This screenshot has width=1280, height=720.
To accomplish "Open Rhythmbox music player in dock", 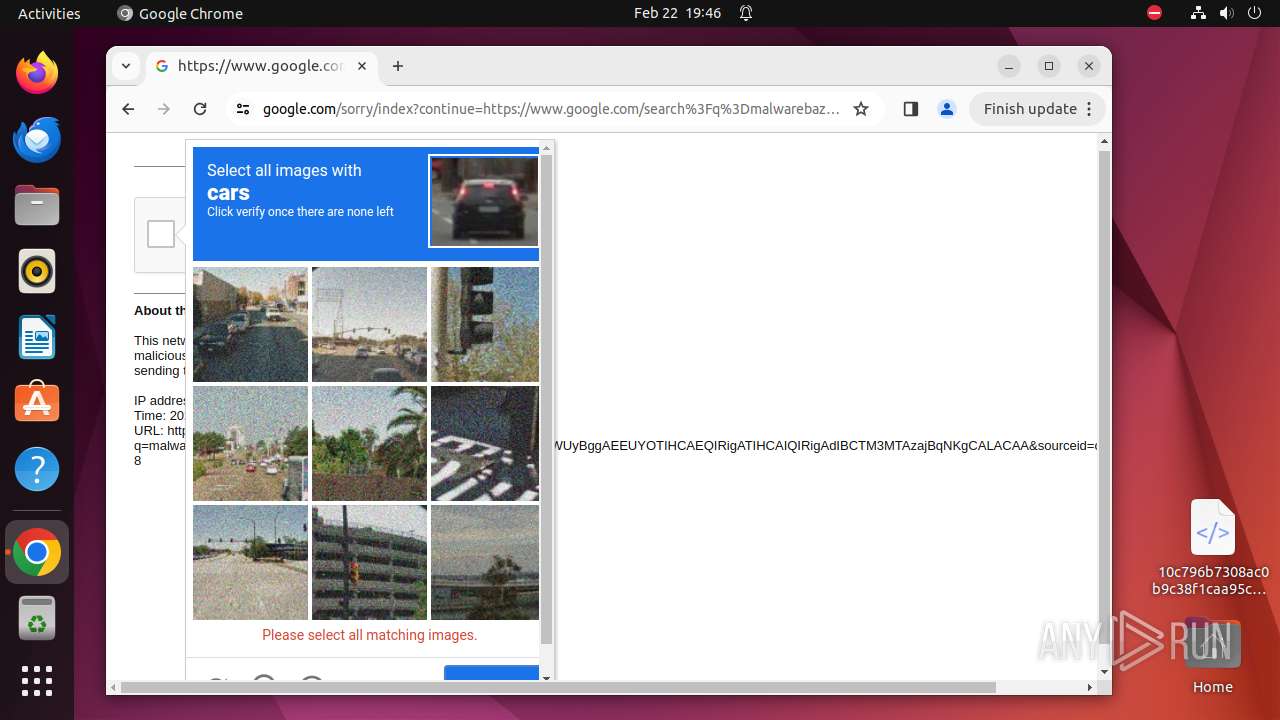I will click(x=37, y=271).
